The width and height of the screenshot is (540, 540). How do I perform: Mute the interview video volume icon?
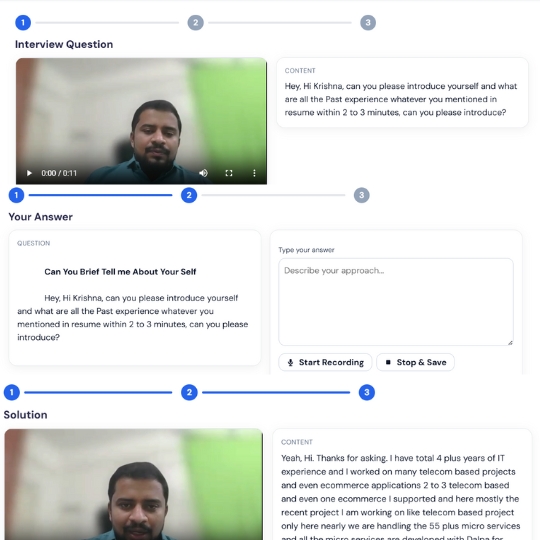coord(203,173)
